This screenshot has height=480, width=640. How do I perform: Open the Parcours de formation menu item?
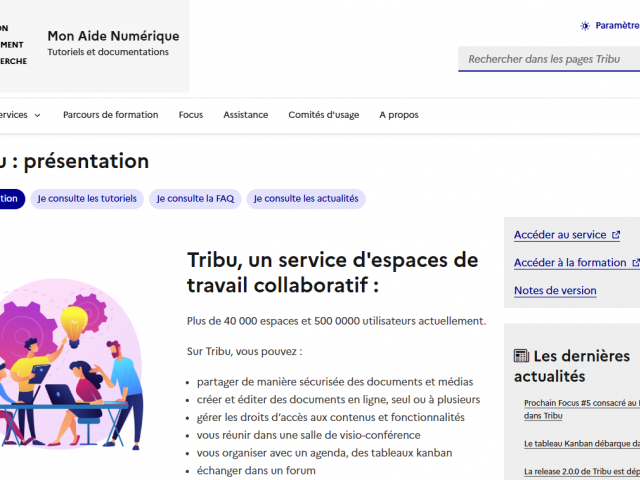pos(110,115)
